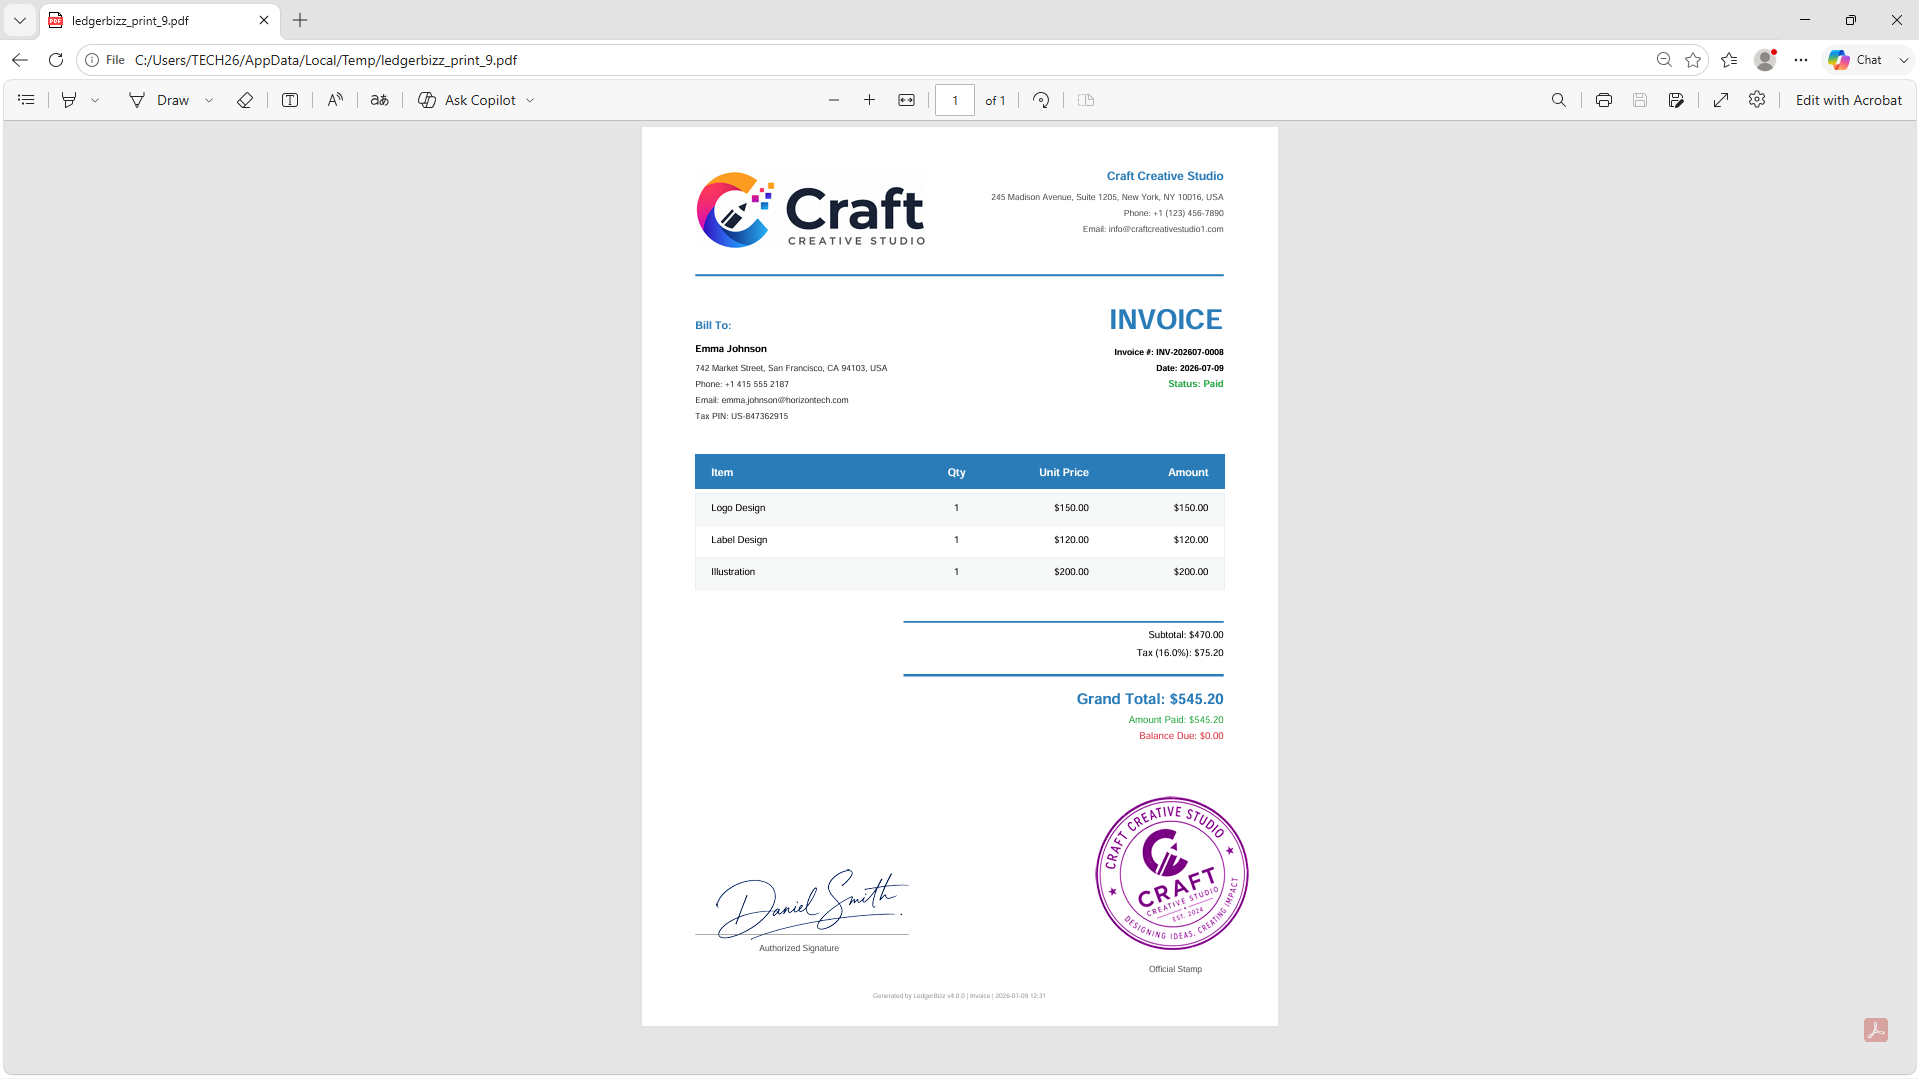The height and width of the screenshot is (1079, 1919).
Task: Click Amount Paid: $545.20 text
Action: (1176, 720)
